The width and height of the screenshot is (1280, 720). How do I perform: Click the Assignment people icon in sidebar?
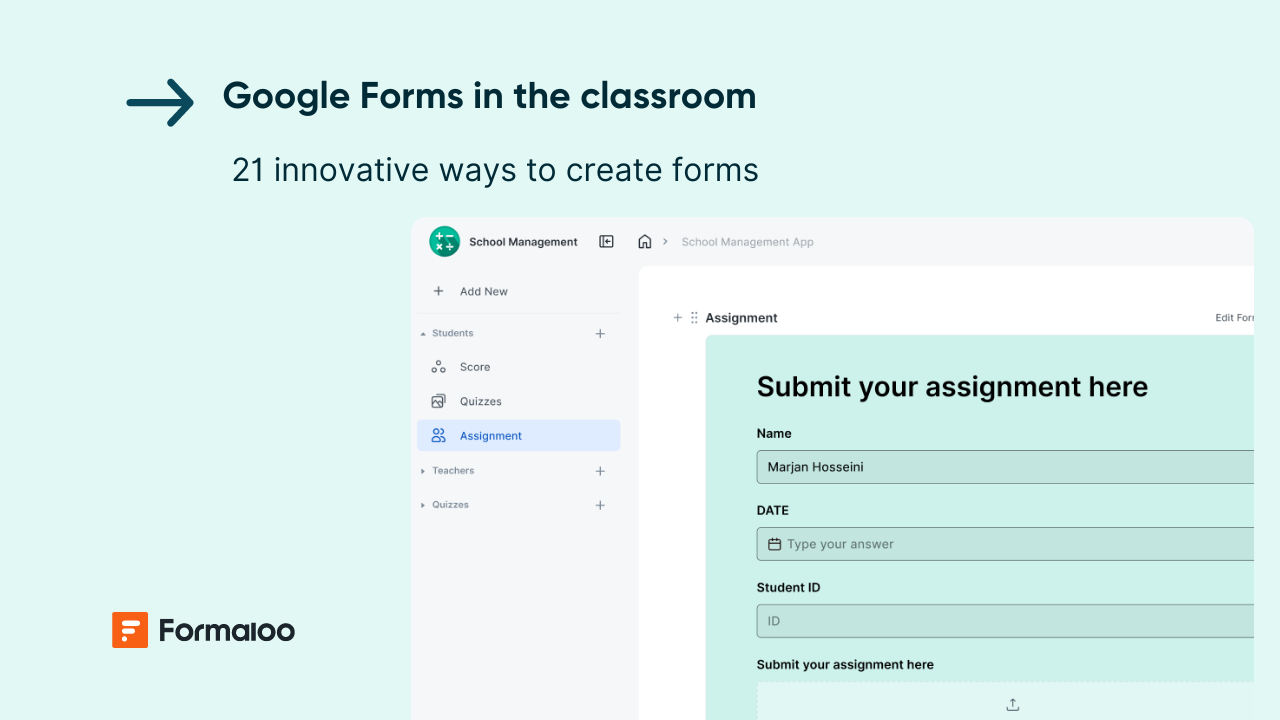(x=438, y=435)
